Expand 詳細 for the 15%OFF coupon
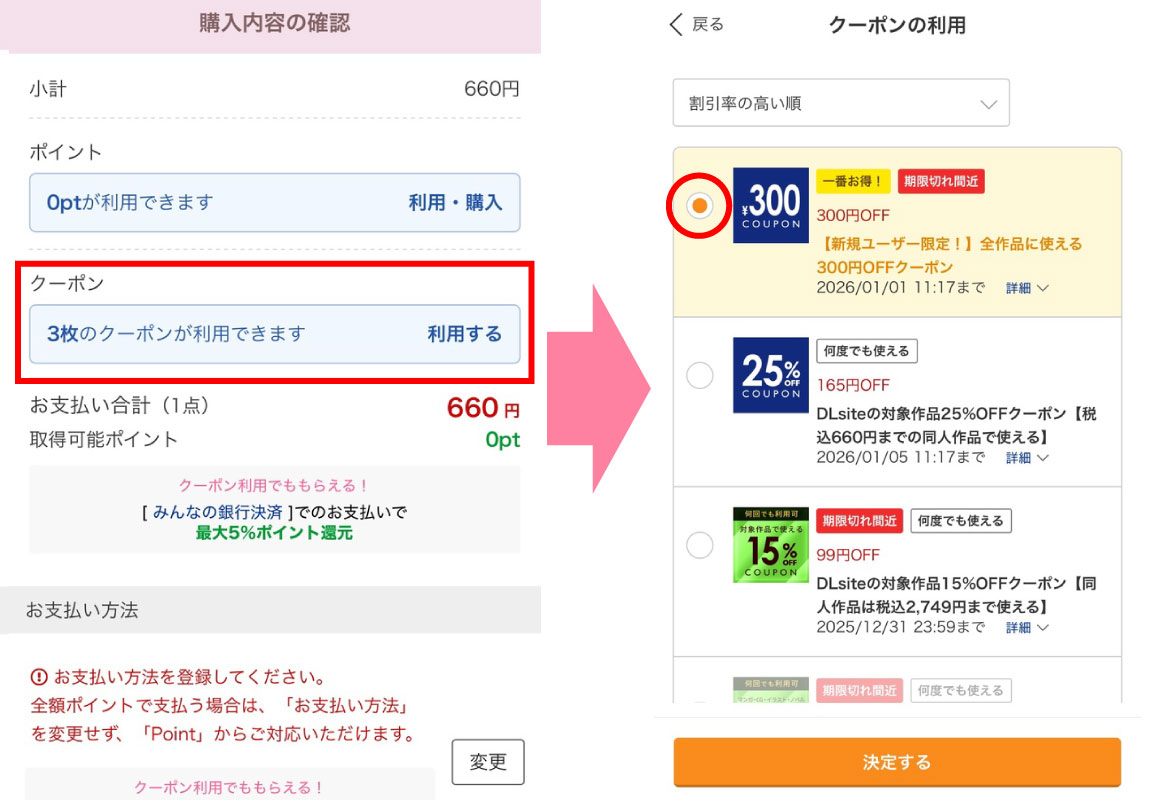Screen dimensions: 1150x800 (1026, 628)
